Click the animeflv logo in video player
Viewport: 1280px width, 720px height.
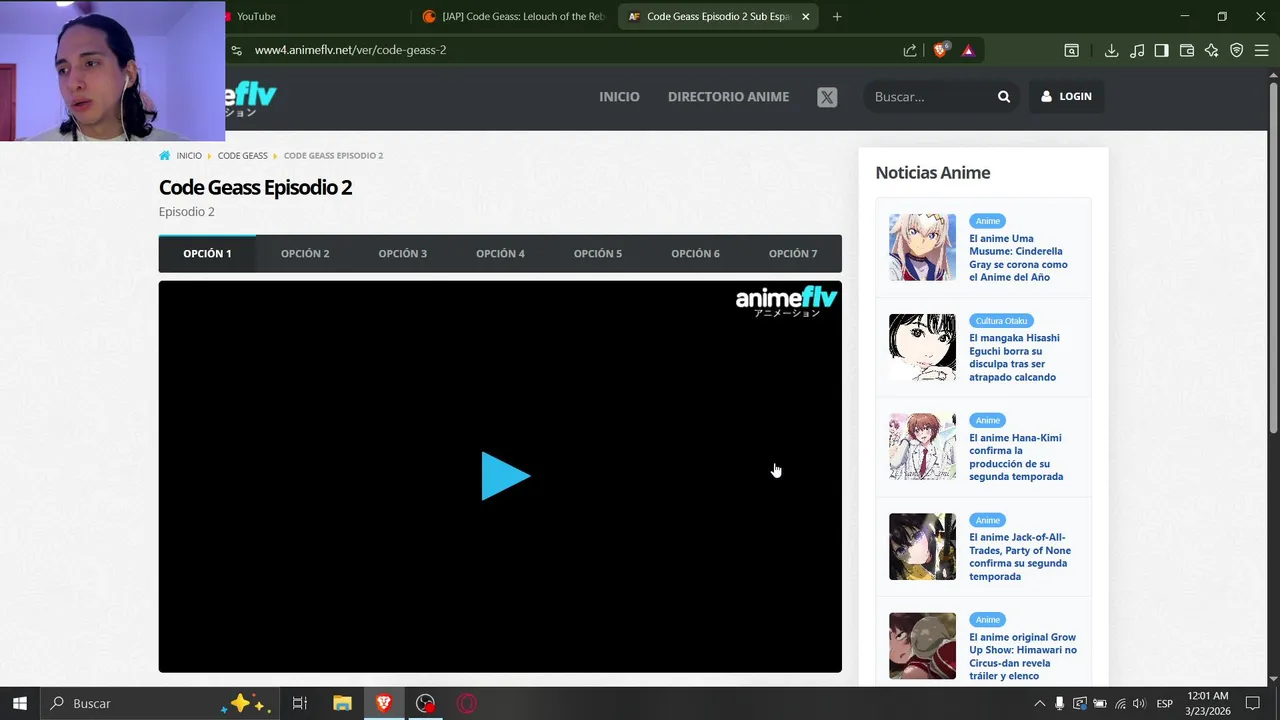tap(786, 301)
